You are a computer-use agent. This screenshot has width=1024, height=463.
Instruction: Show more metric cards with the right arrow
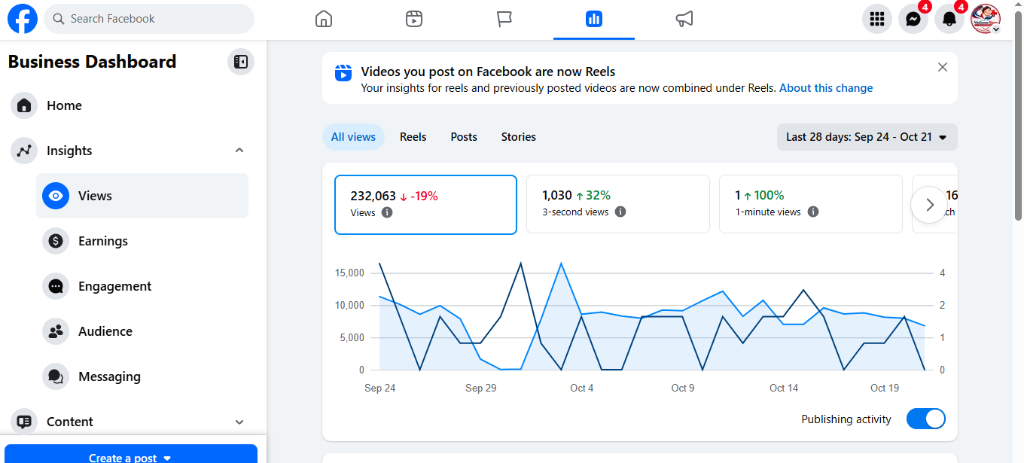929,205
